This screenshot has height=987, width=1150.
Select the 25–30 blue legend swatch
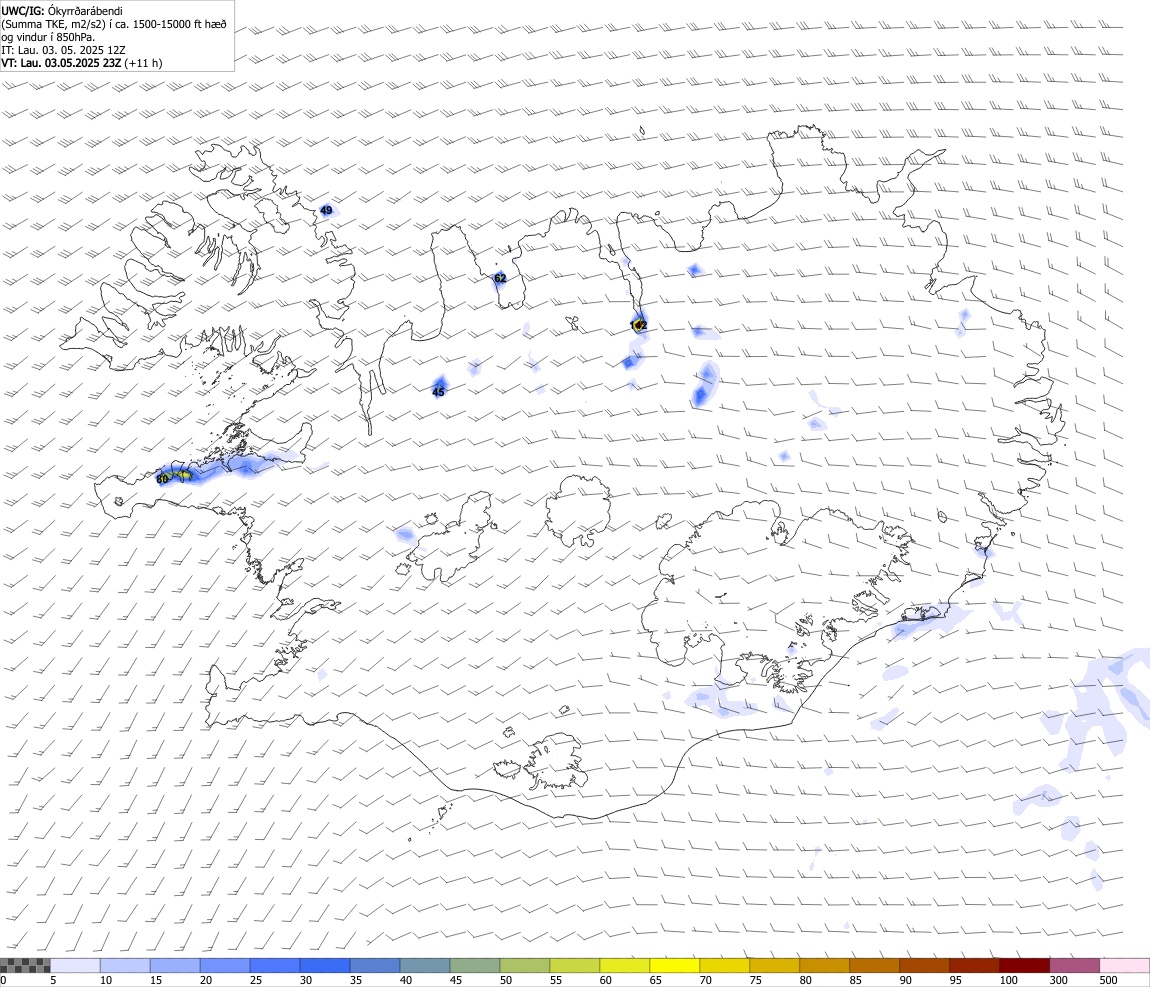(275, 966)
